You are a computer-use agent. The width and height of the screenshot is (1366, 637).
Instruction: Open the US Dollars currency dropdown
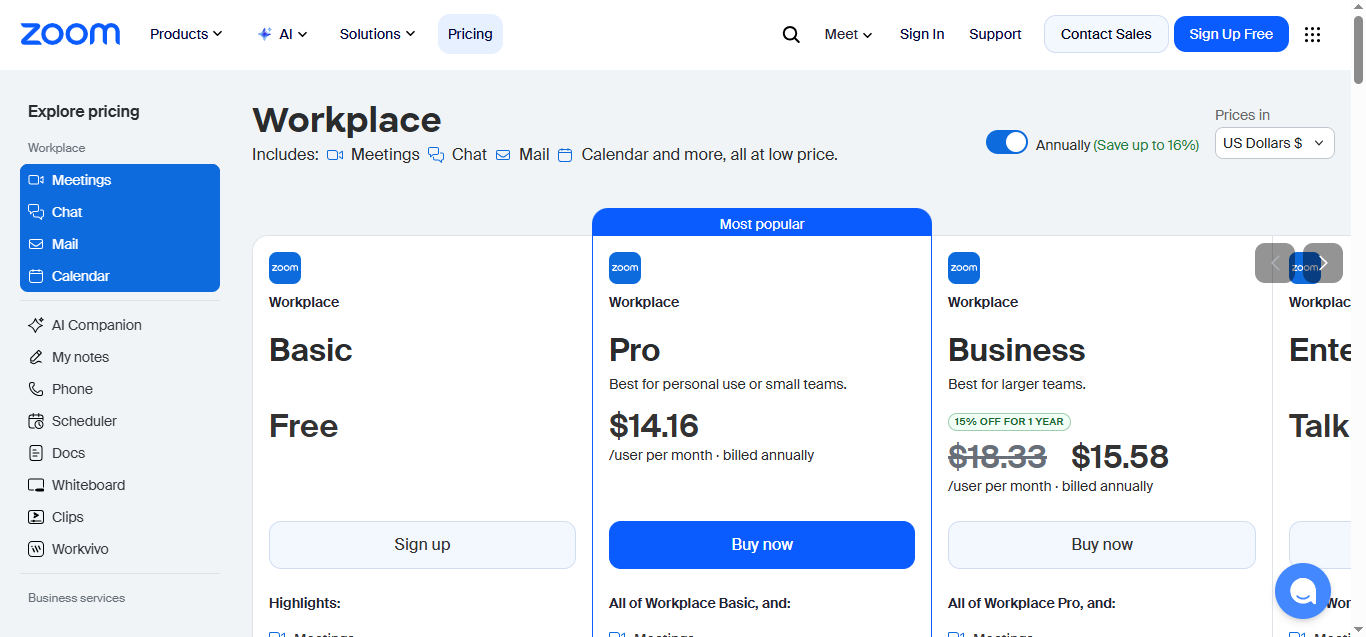coord(1275,143)
